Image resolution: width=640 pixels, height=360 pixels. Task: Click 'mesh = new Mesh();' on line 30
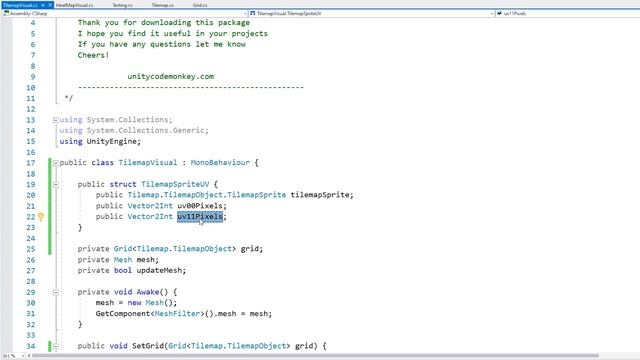click(136, 302)
